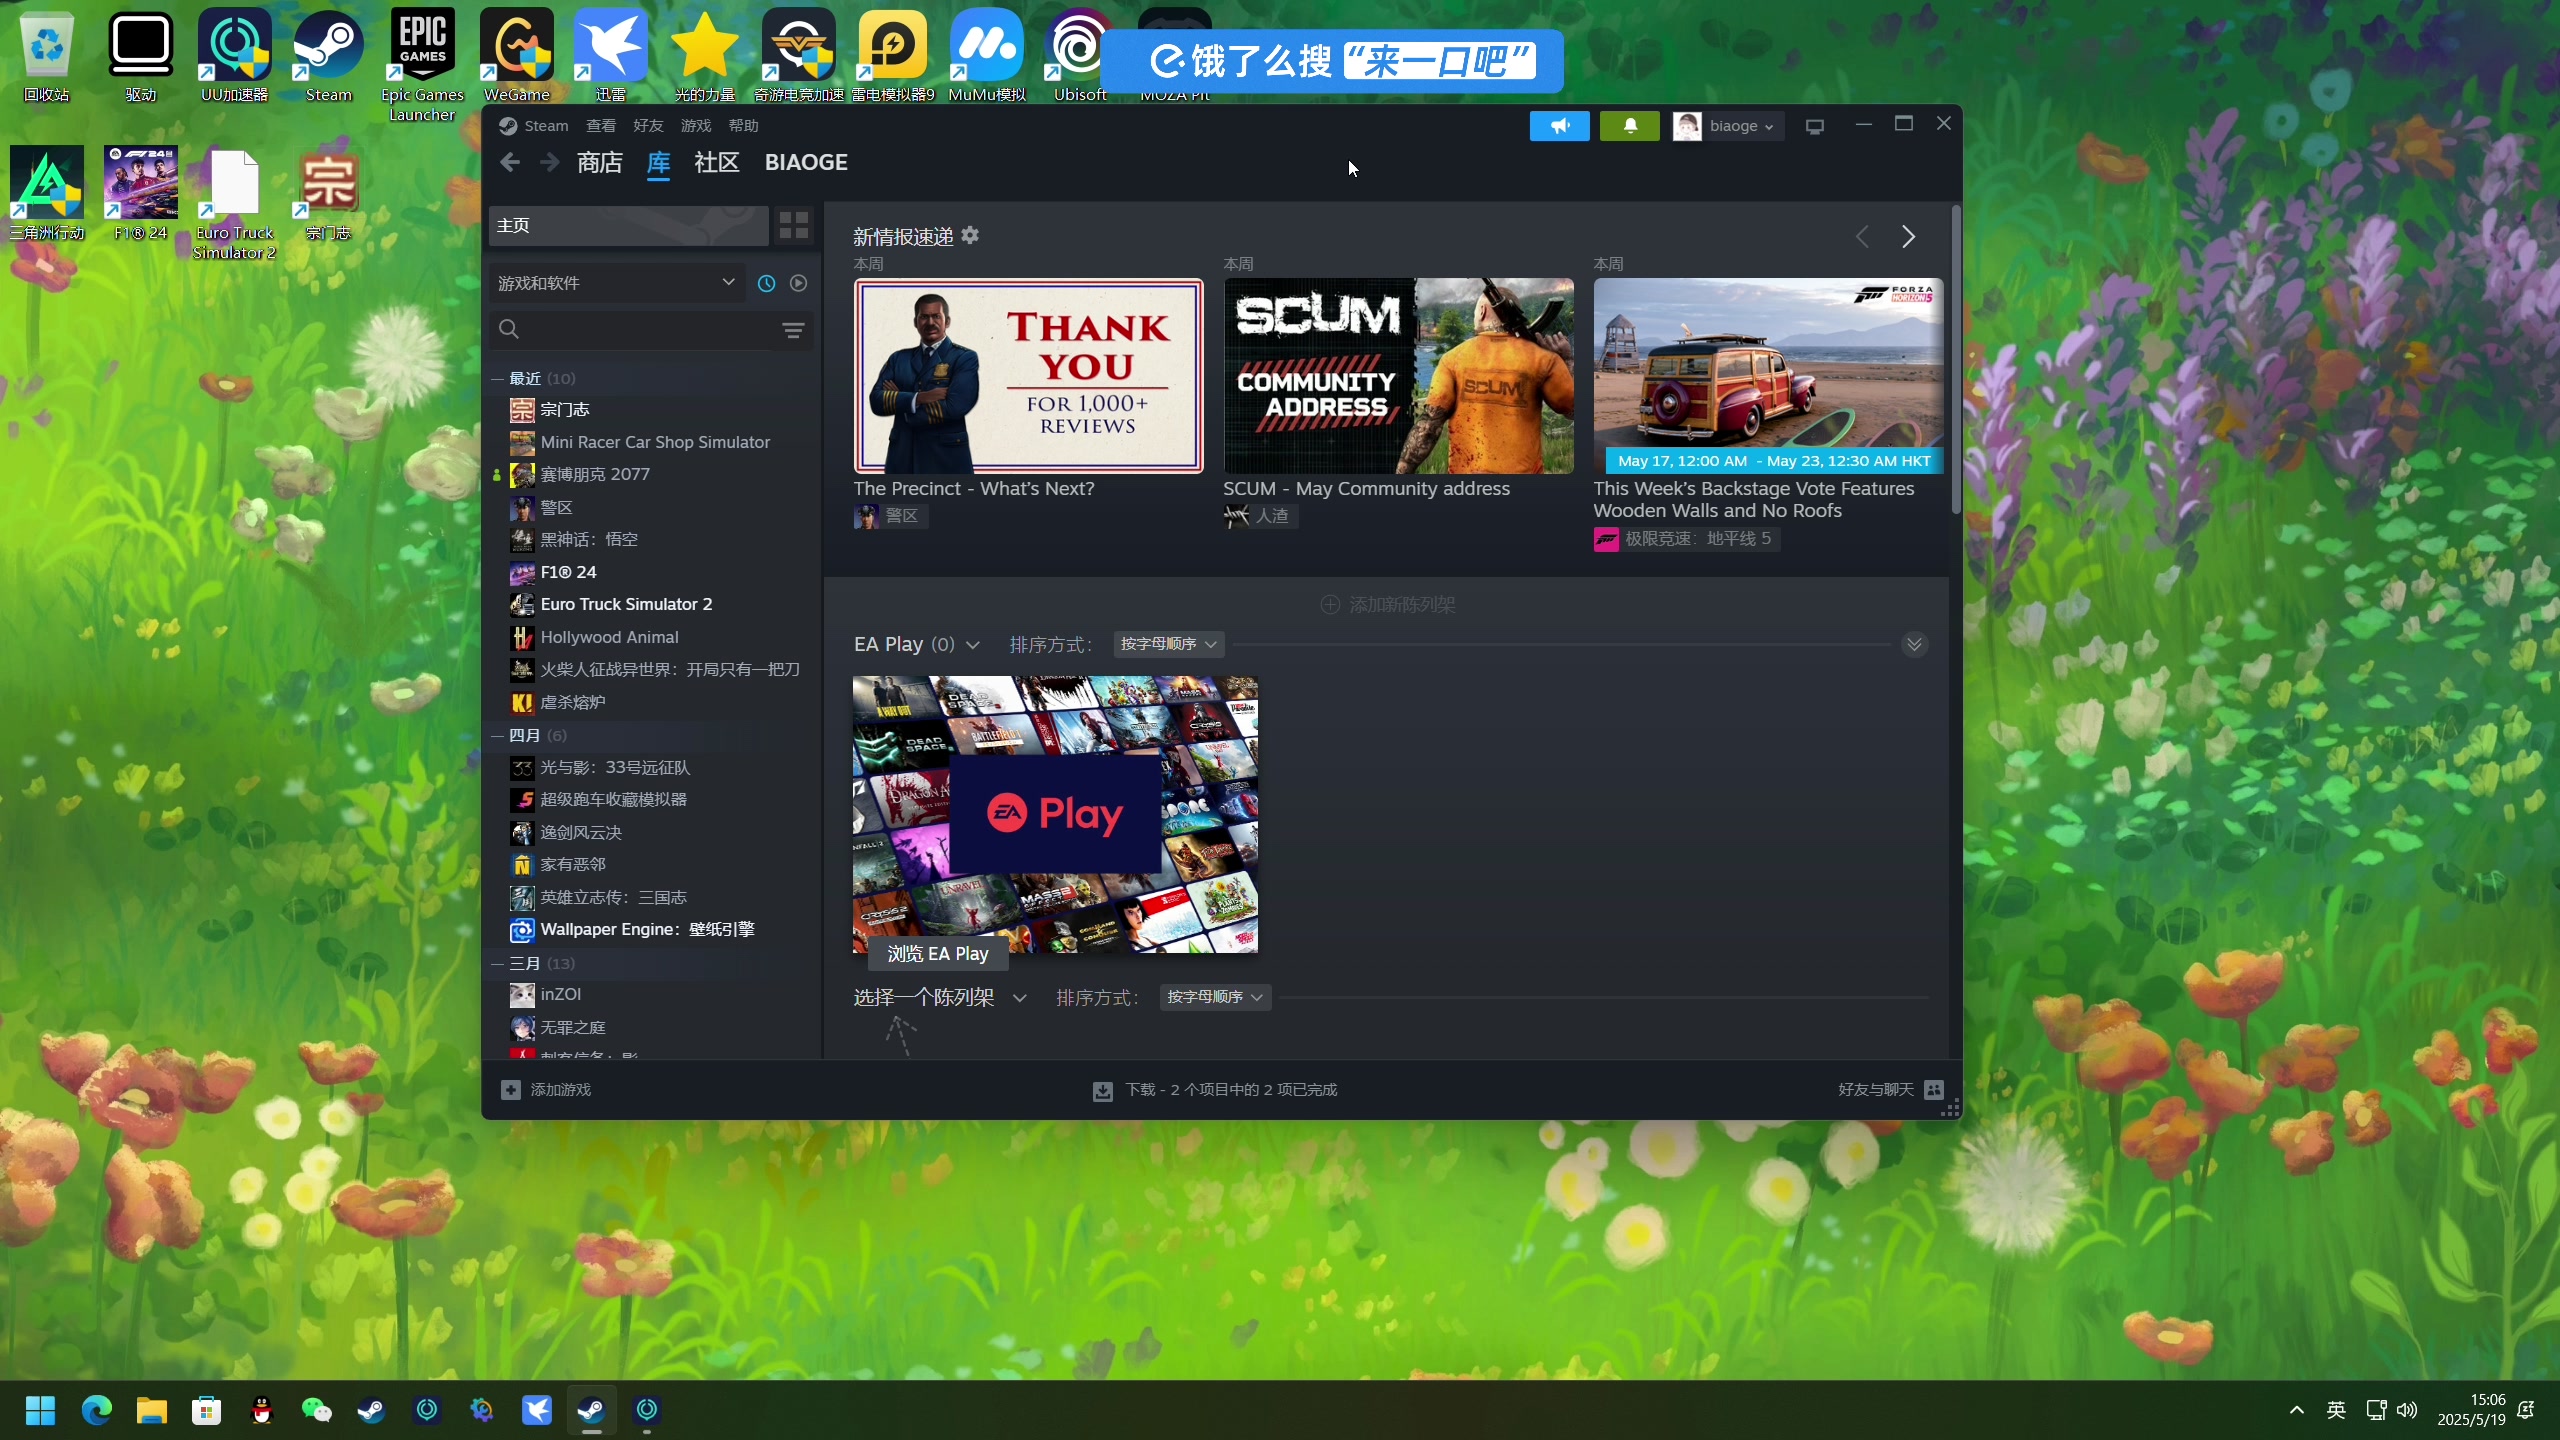Open WeGame desktop icon
This screenshot has width=2560, height=1440.
(517, 56)
